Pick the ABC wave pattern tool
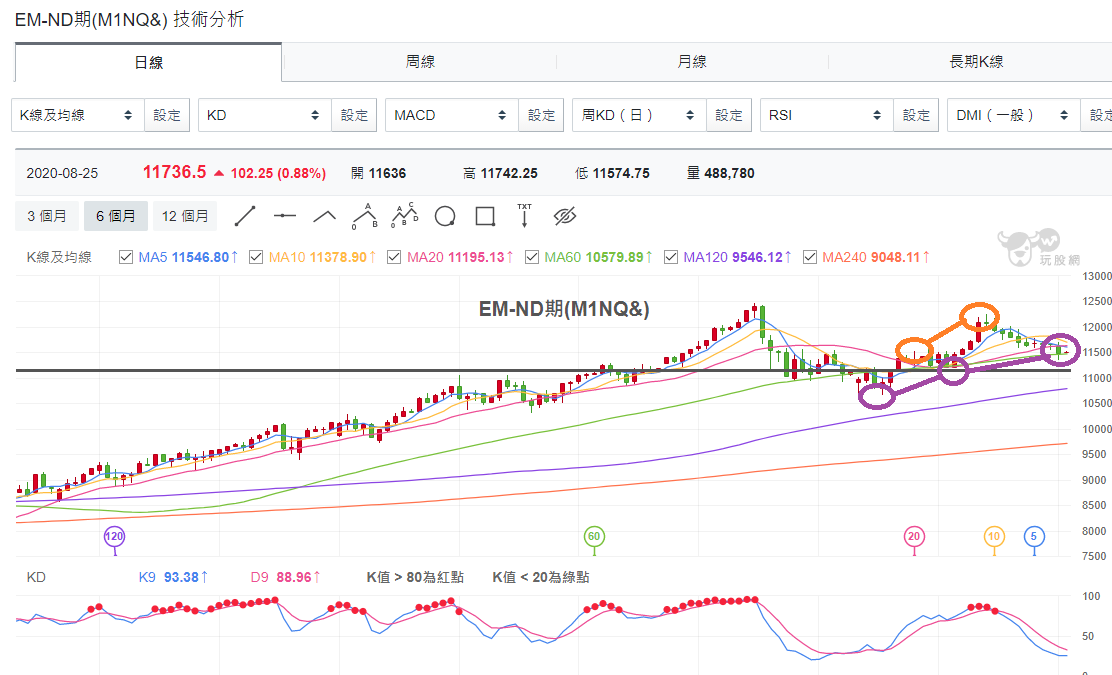Viewport: 1112px width, 675px height. (x=365, y=216)
